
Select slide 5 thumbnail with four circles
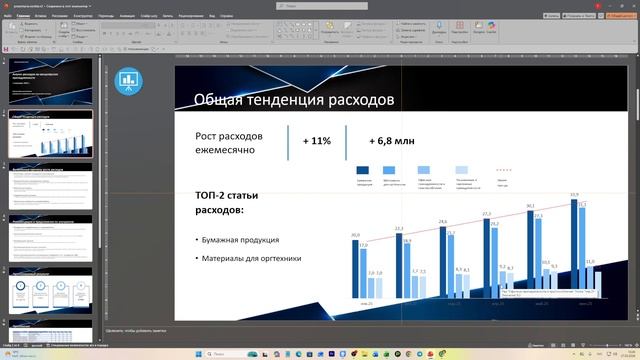[51, 291]
